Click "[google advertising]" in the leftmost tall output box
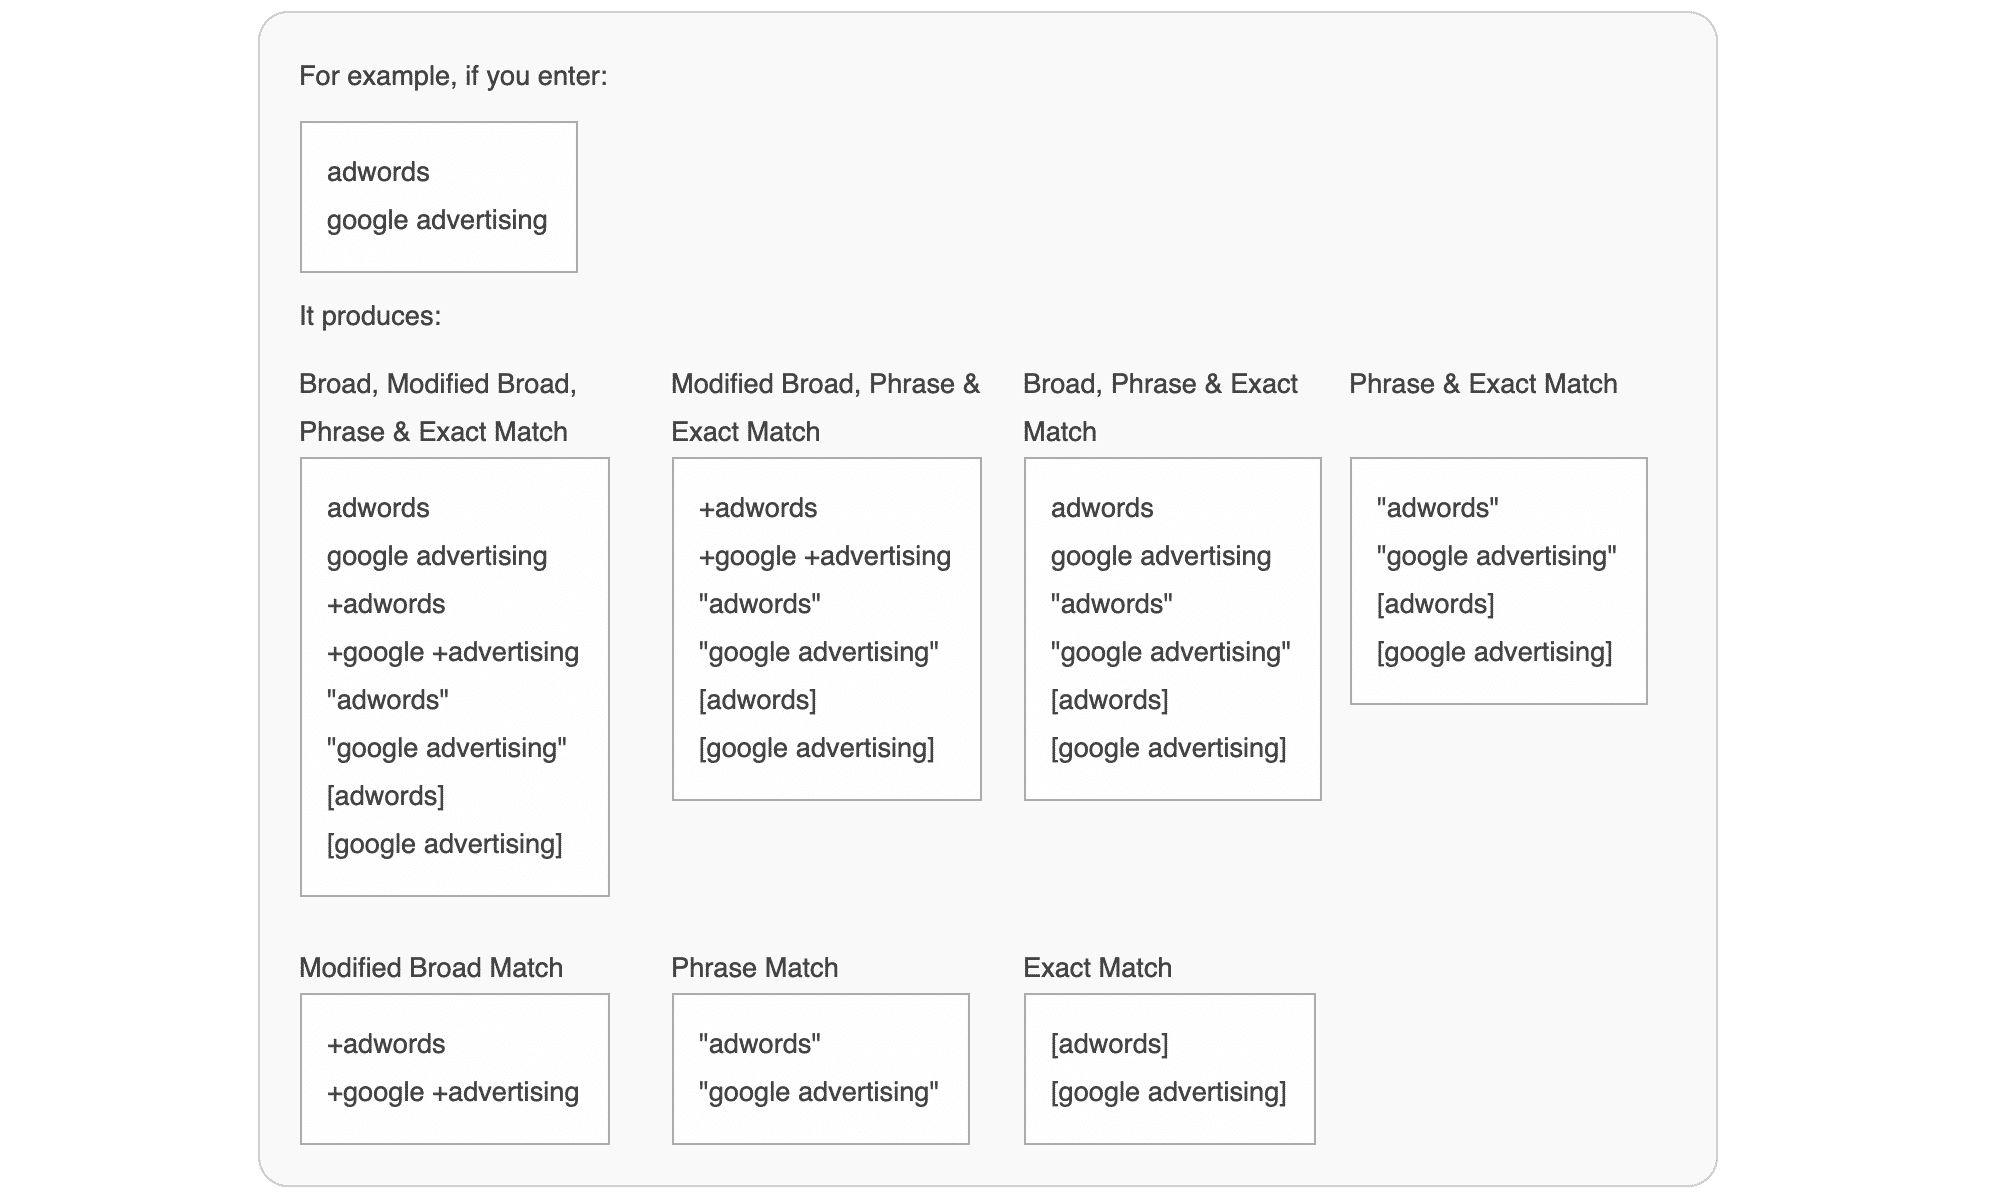2000x1200 pixels. coord(444,844)
